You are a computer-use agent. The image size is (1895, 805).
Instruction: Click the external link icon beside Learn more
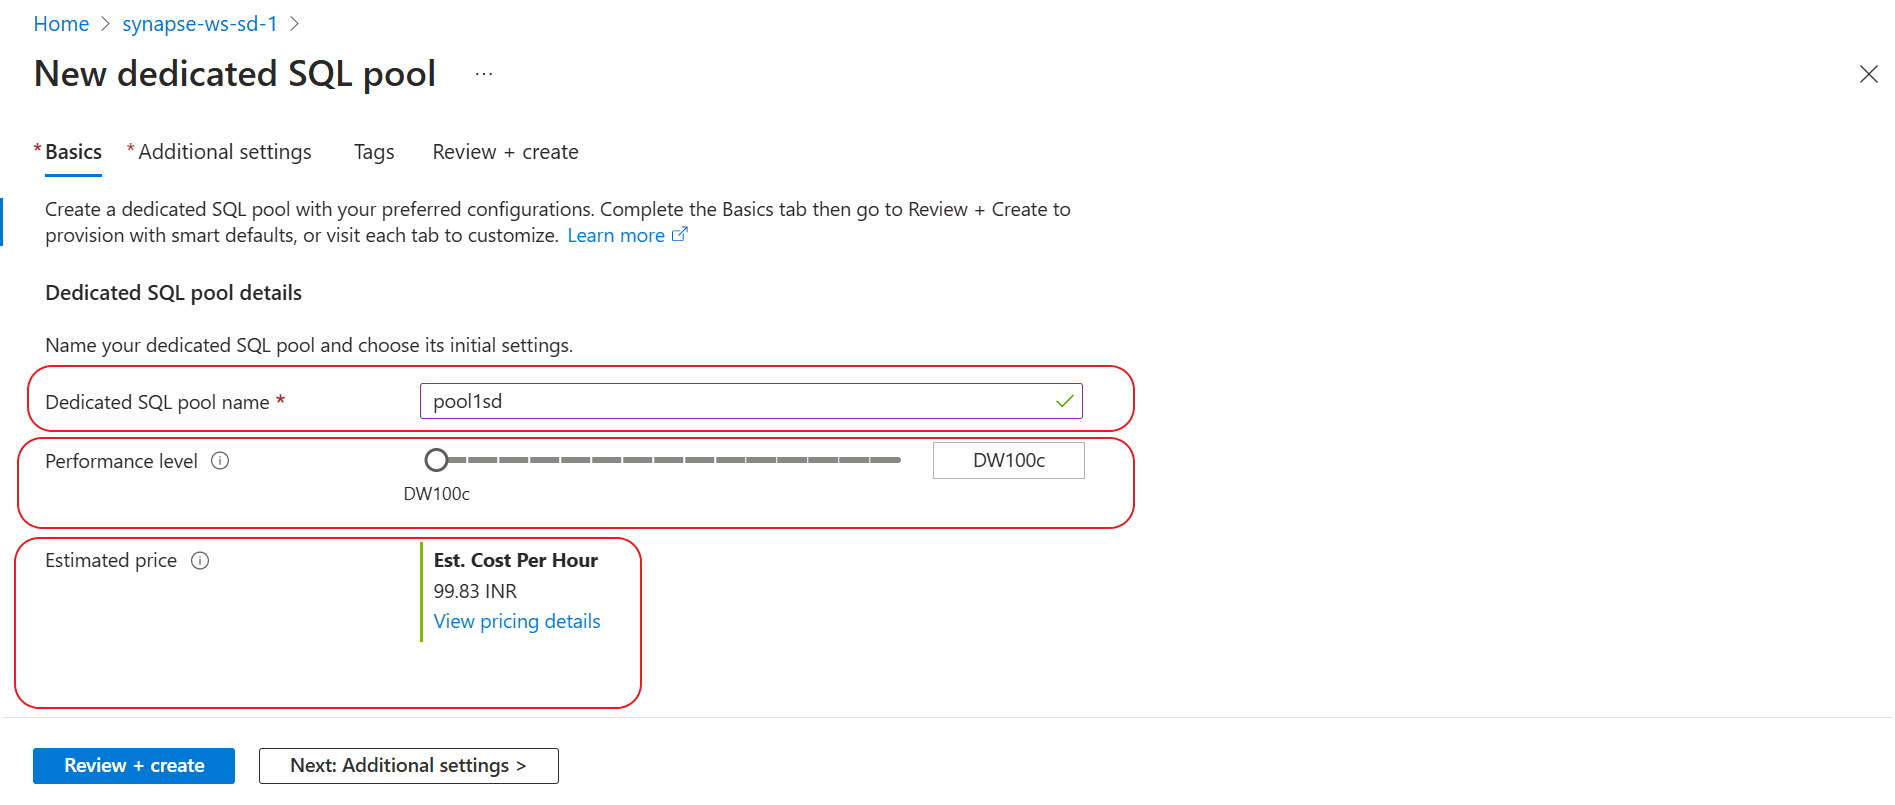pos(680,235)
